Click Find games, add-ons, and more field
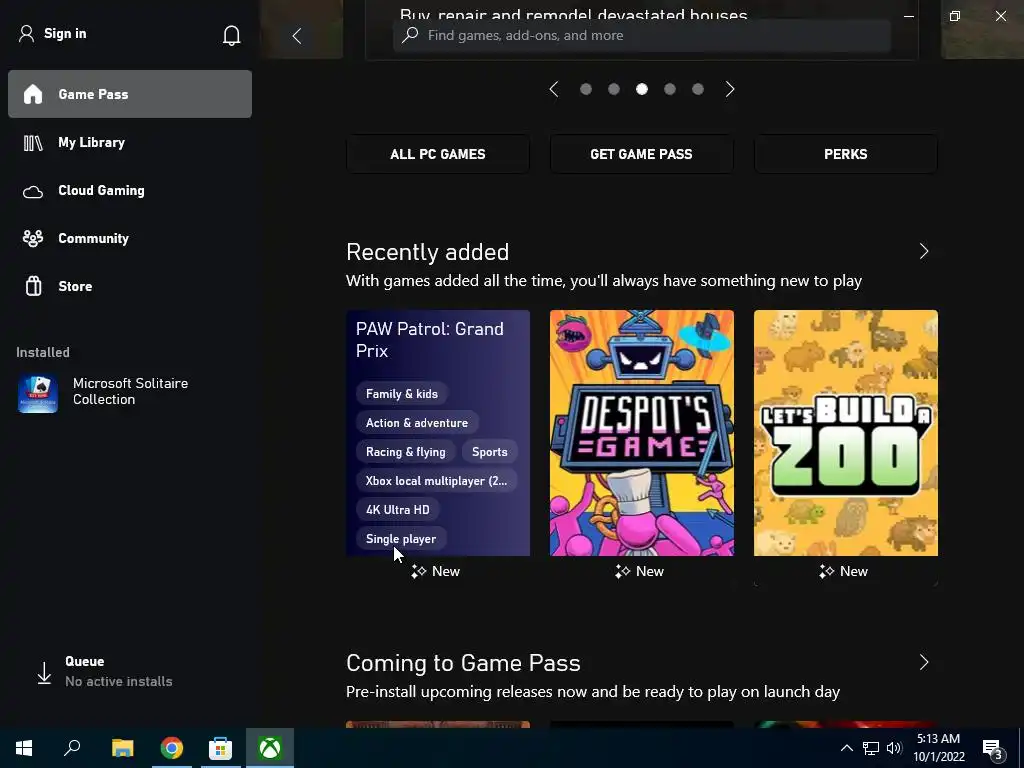This screenshot has height=768, width=1024. click(x=642, y=35)
